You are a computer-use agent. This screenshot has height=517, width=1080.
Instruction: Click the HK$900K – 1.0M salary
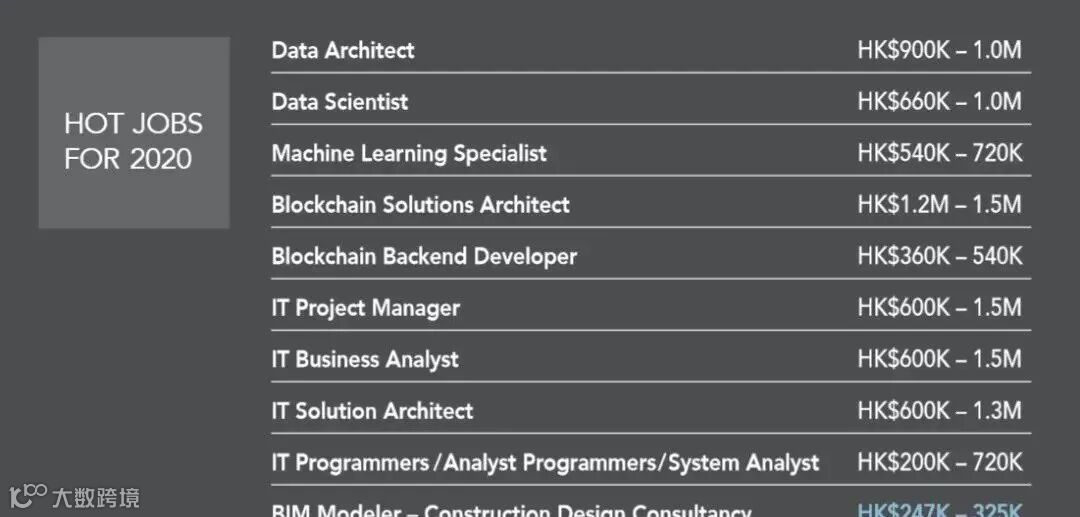[939, 50]
